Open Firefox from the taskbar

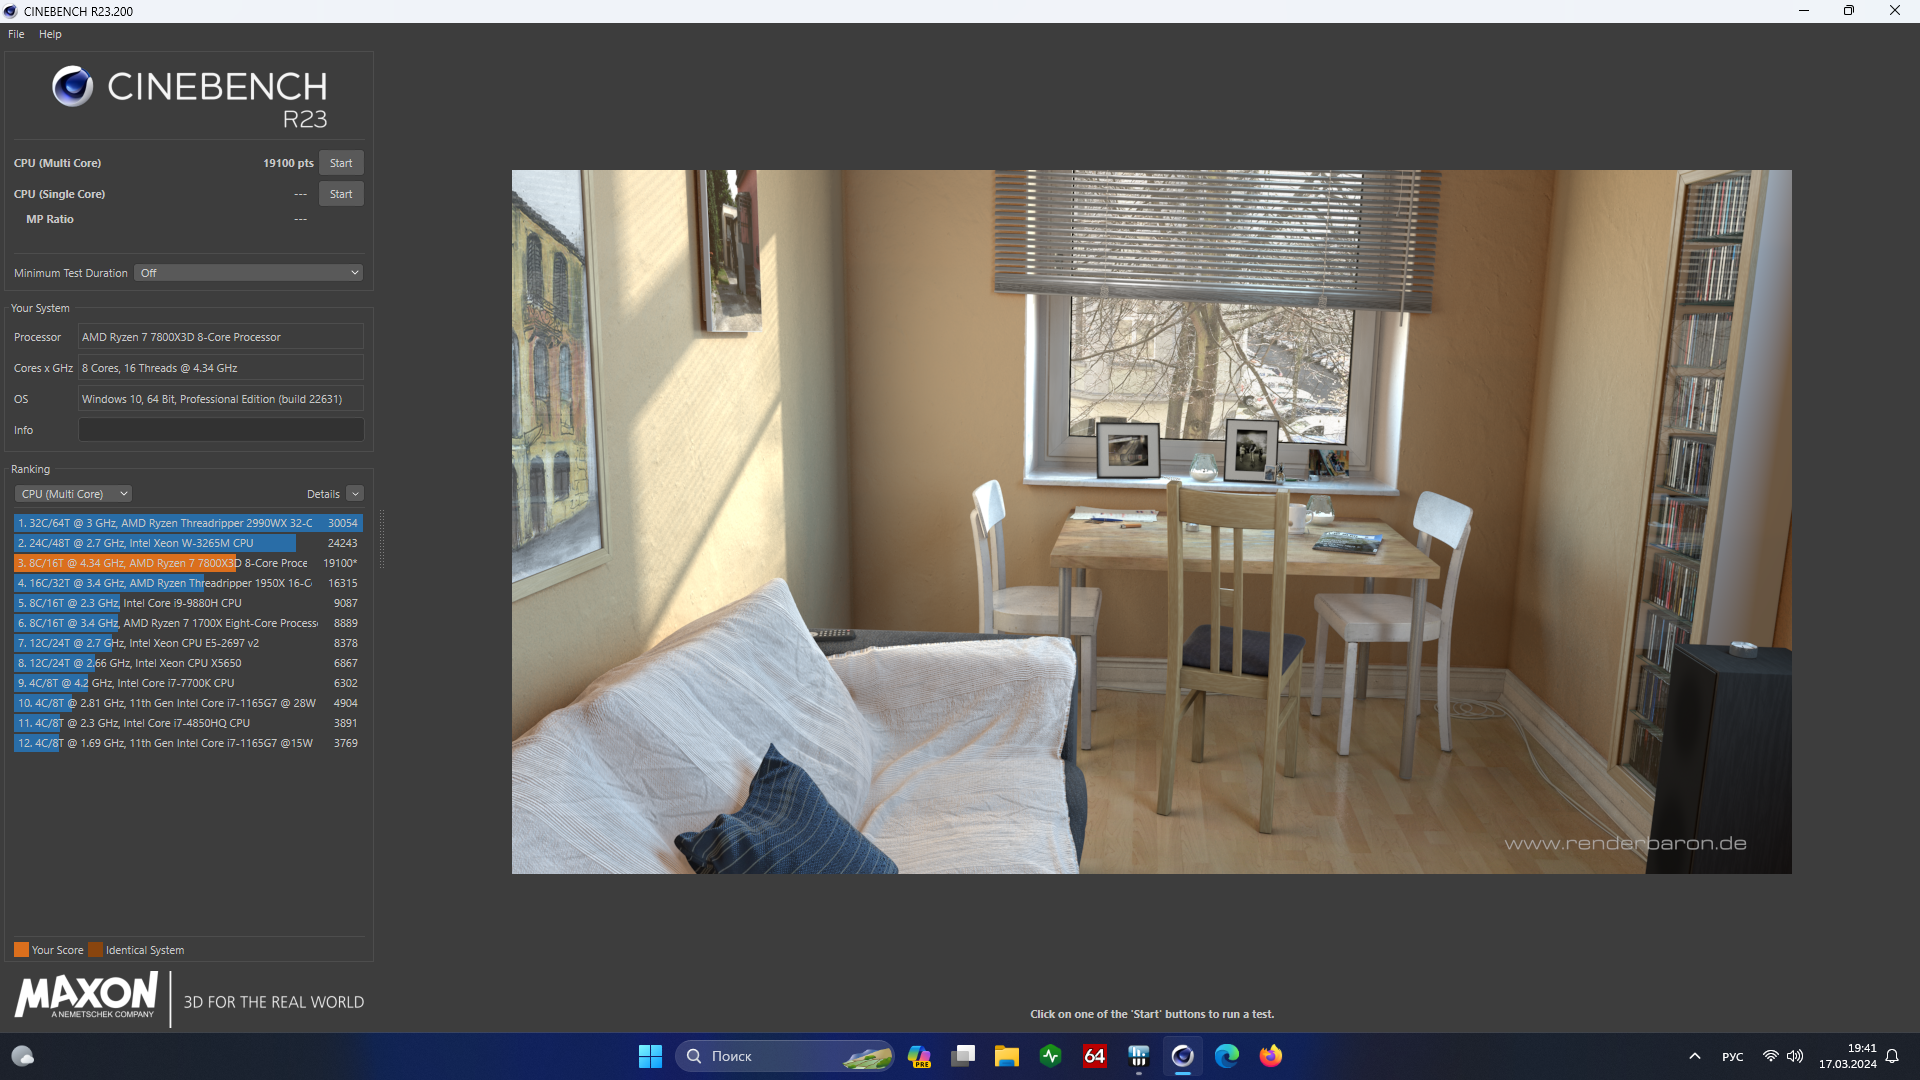point(1270,1056)
